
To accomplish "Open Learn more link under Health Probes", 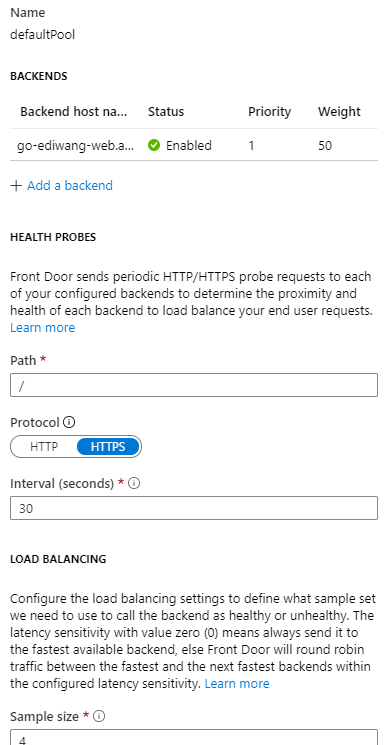I will coord(42,328).
